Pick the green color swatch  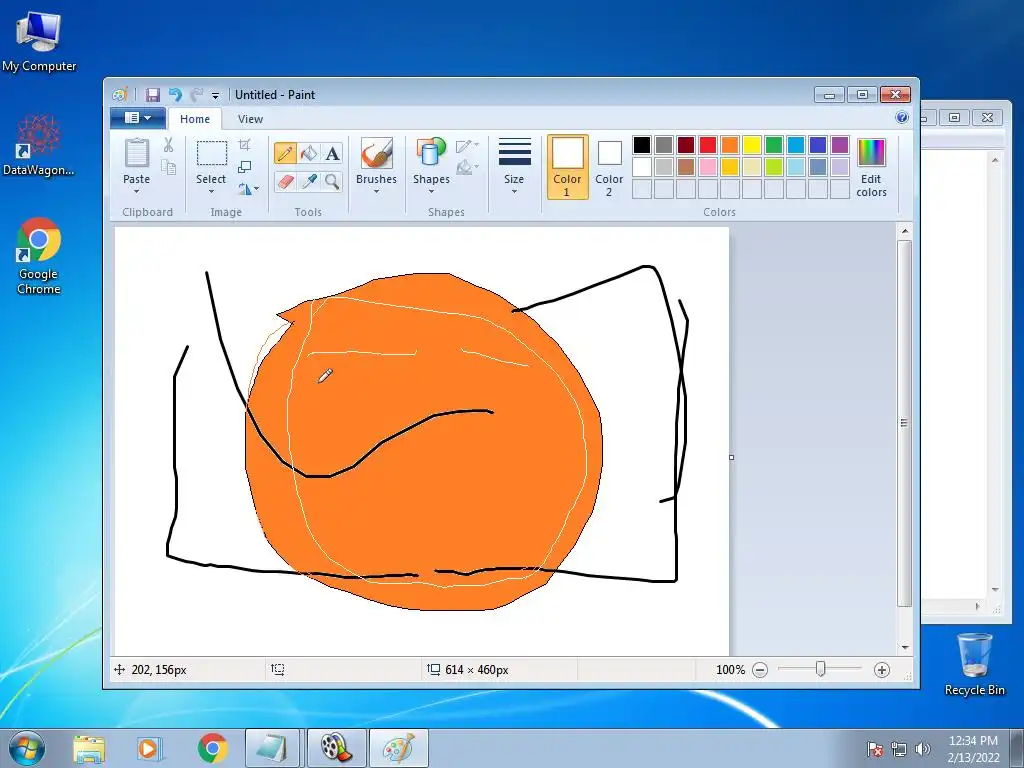(x=774, y=145)
